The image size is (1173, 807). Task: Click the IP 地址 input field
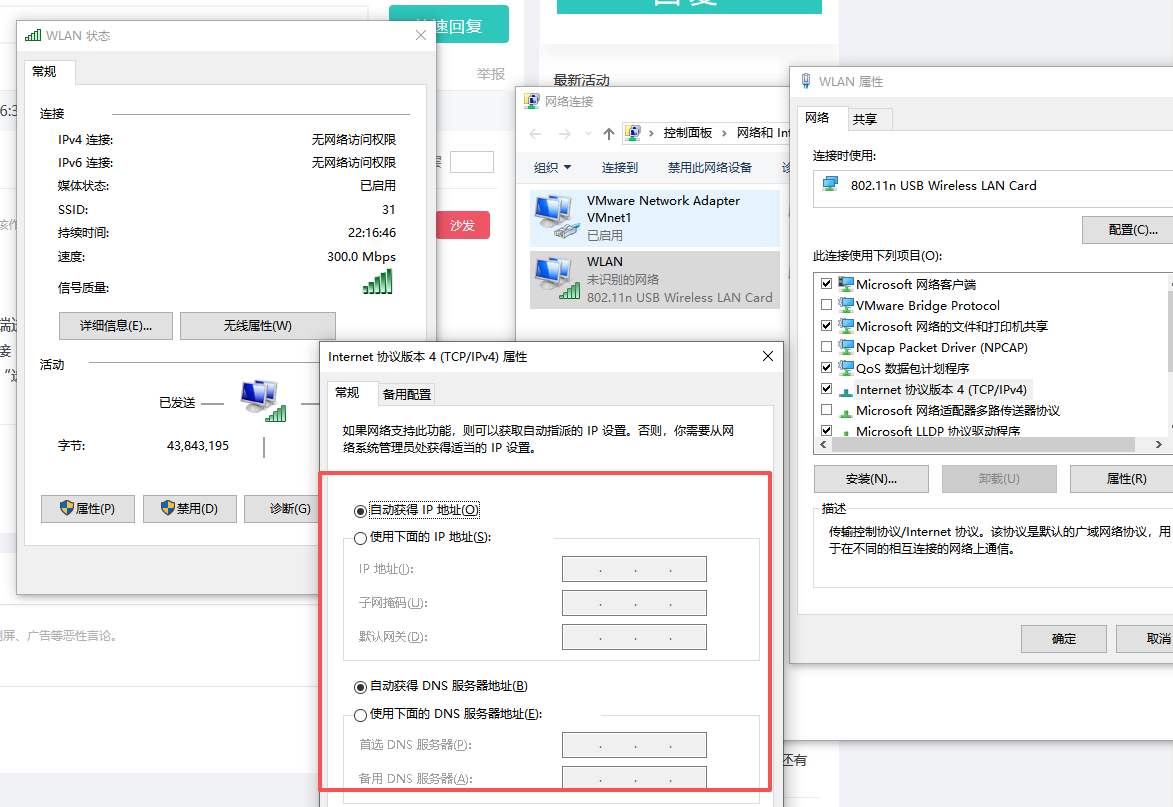click(634, 569)
